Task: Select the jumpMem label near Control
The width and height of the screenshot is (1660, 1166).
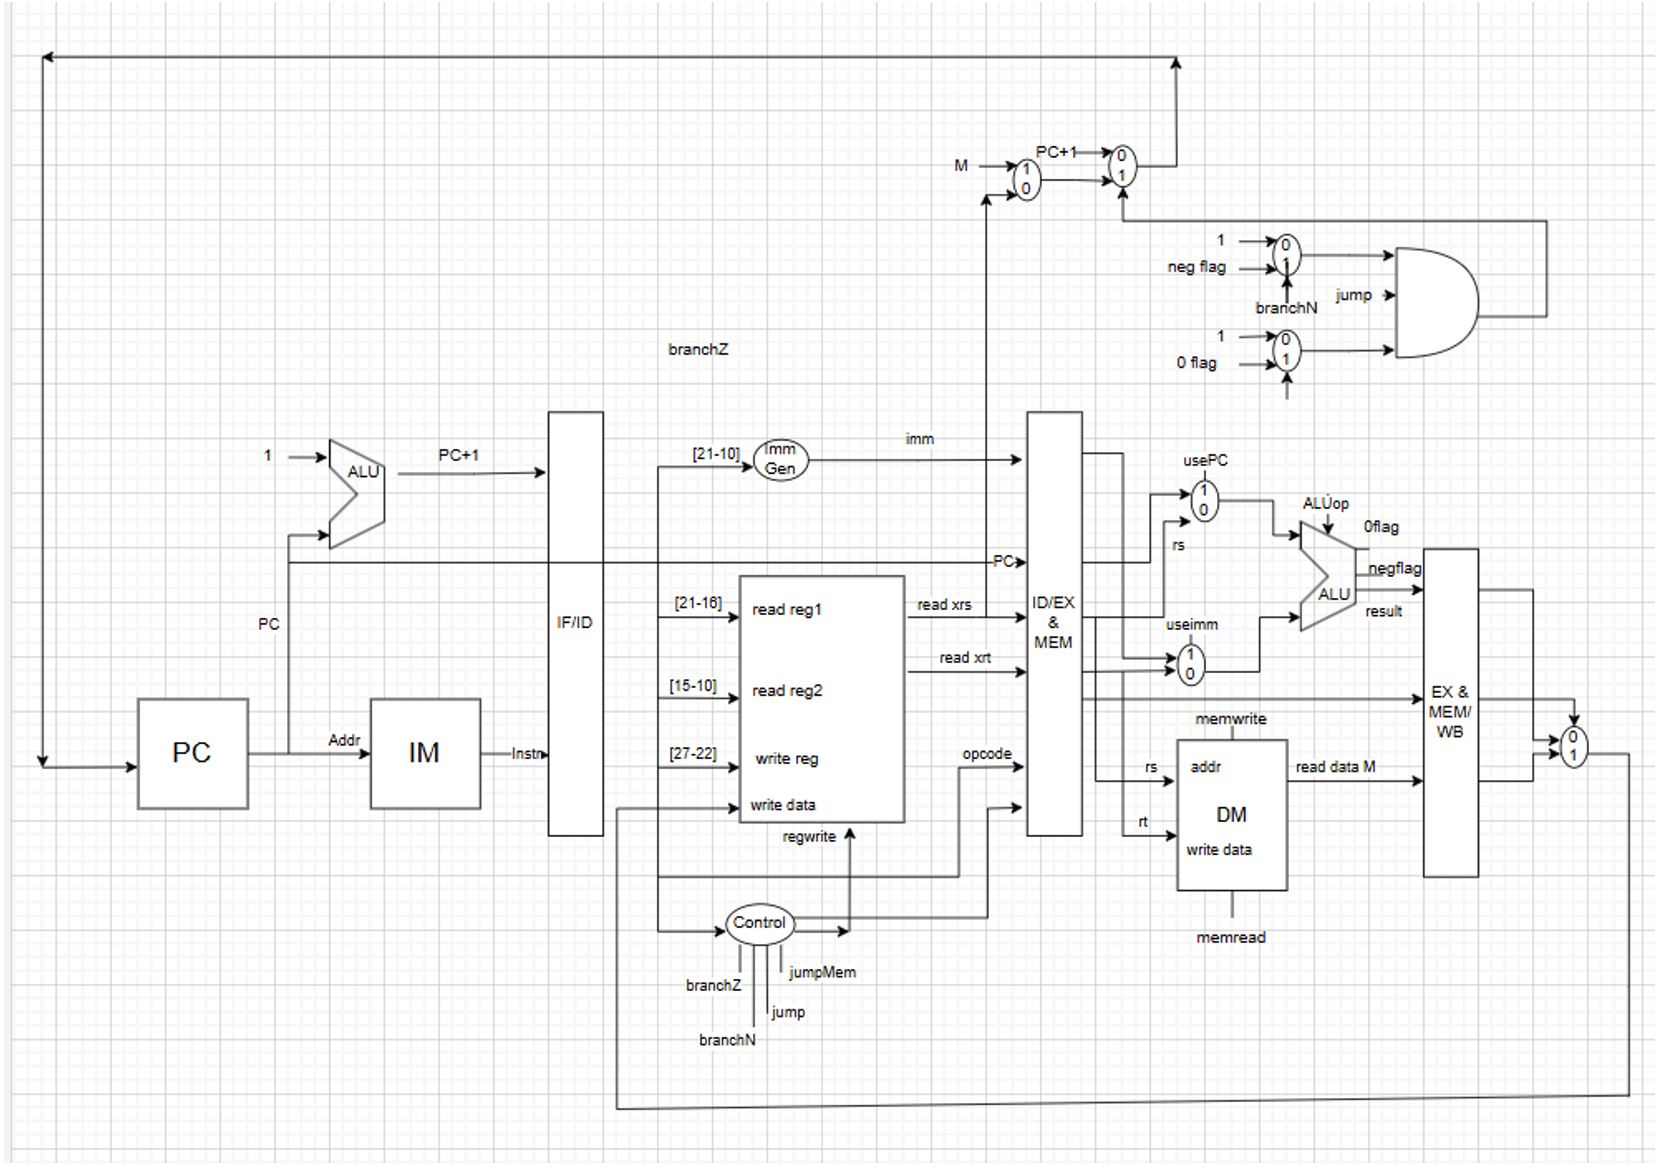Action: pos(822,972)
